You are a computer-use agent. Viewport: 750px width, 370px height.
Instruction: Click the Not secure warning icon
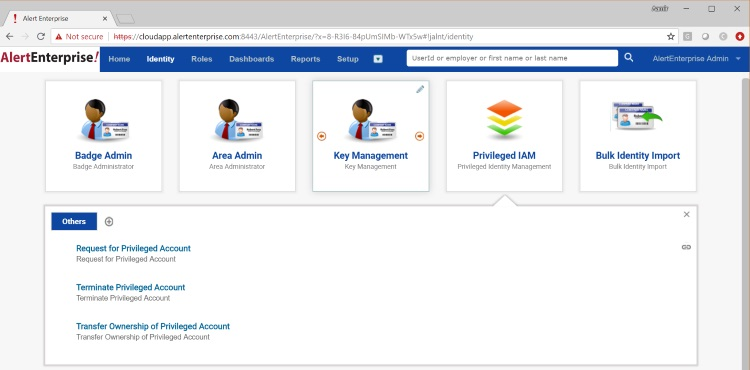pyautogui.click(x=59, y=36)
